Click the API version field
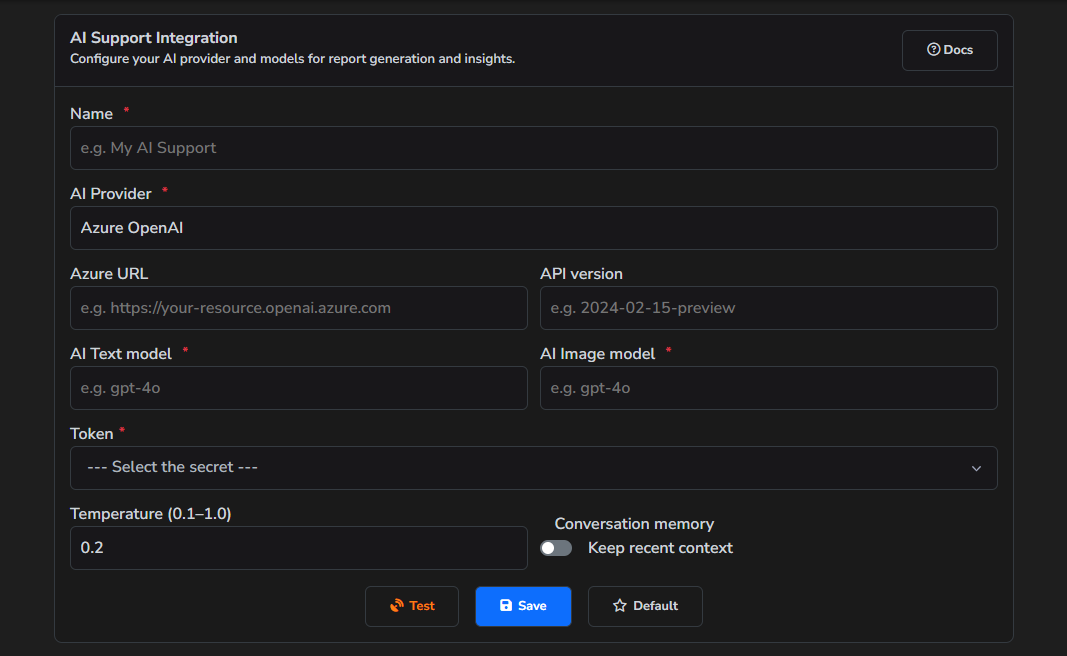1067x656 pixels. point(768,308)
